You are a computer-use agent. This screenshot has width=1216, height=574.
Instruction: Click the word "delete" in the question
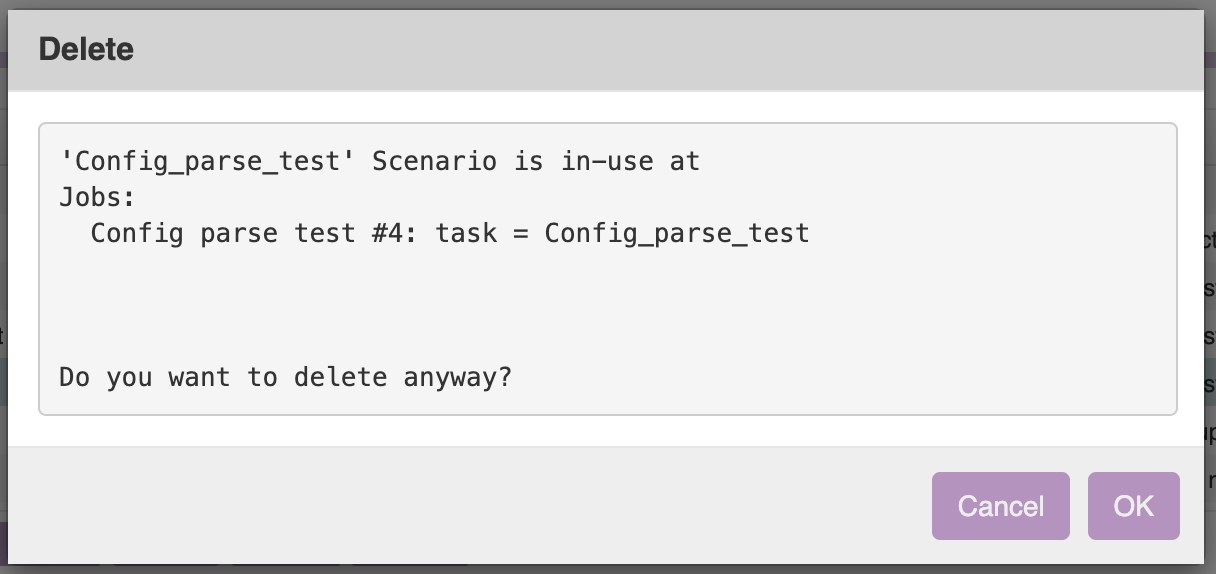339,377
